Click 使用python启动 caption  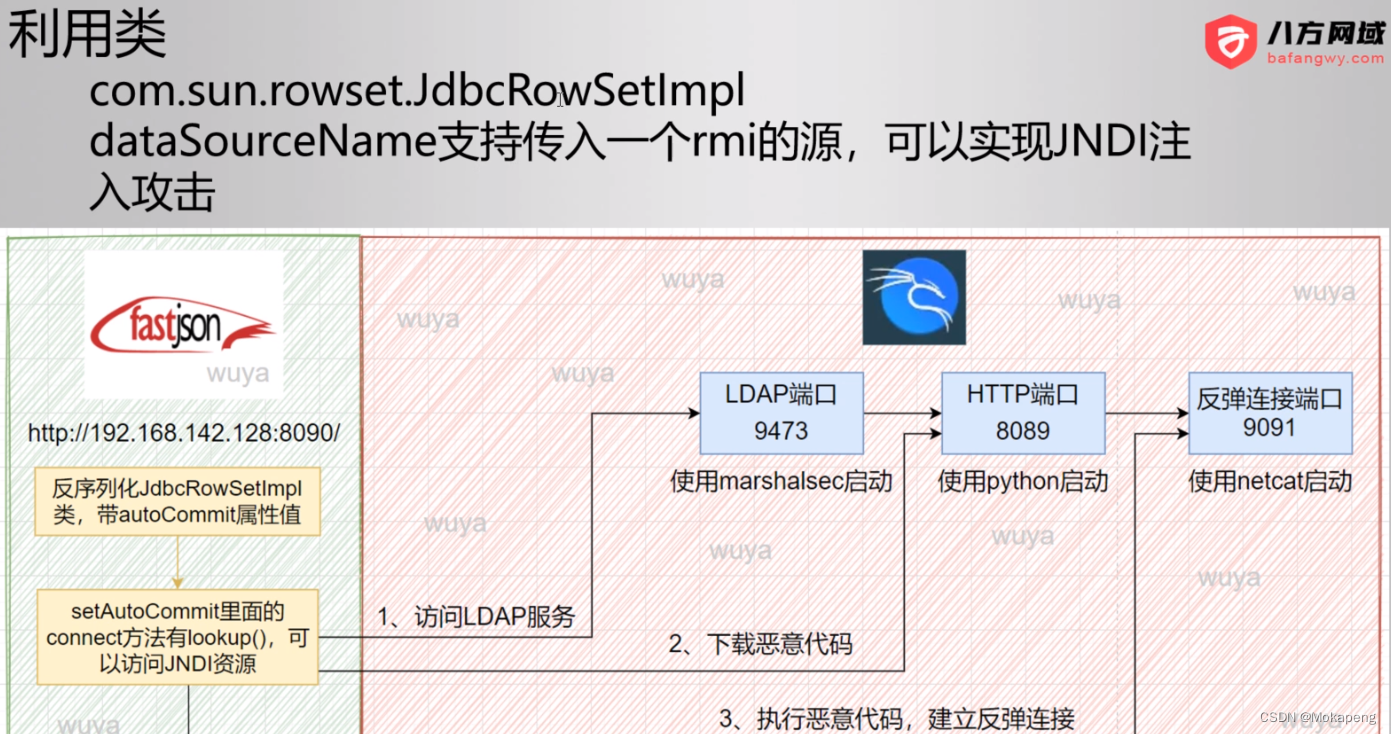(x=1023, y=481)
